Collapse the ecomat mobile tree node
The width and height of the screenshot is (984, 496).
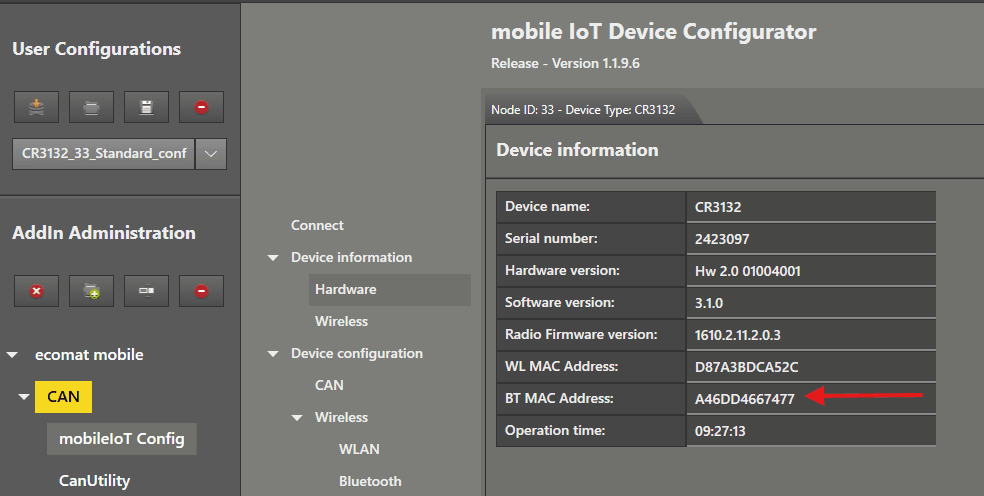click(x=13, y=355)
